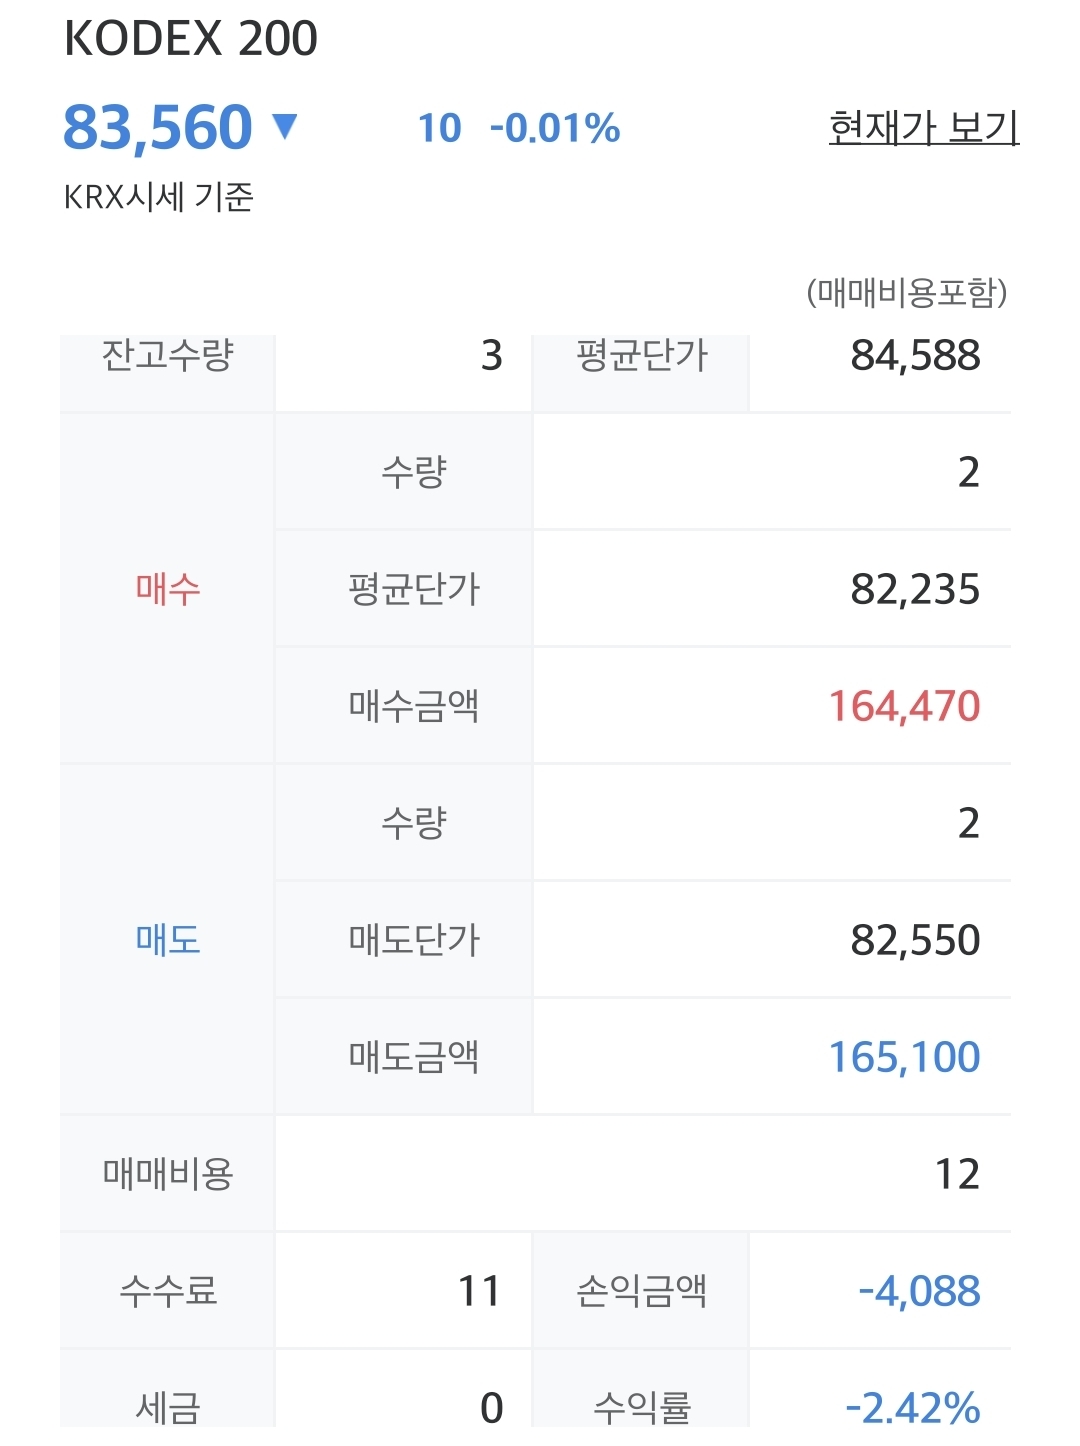Tap the (매매비용포함) note
The image size is (1080, 1446).
click(906, 292)
